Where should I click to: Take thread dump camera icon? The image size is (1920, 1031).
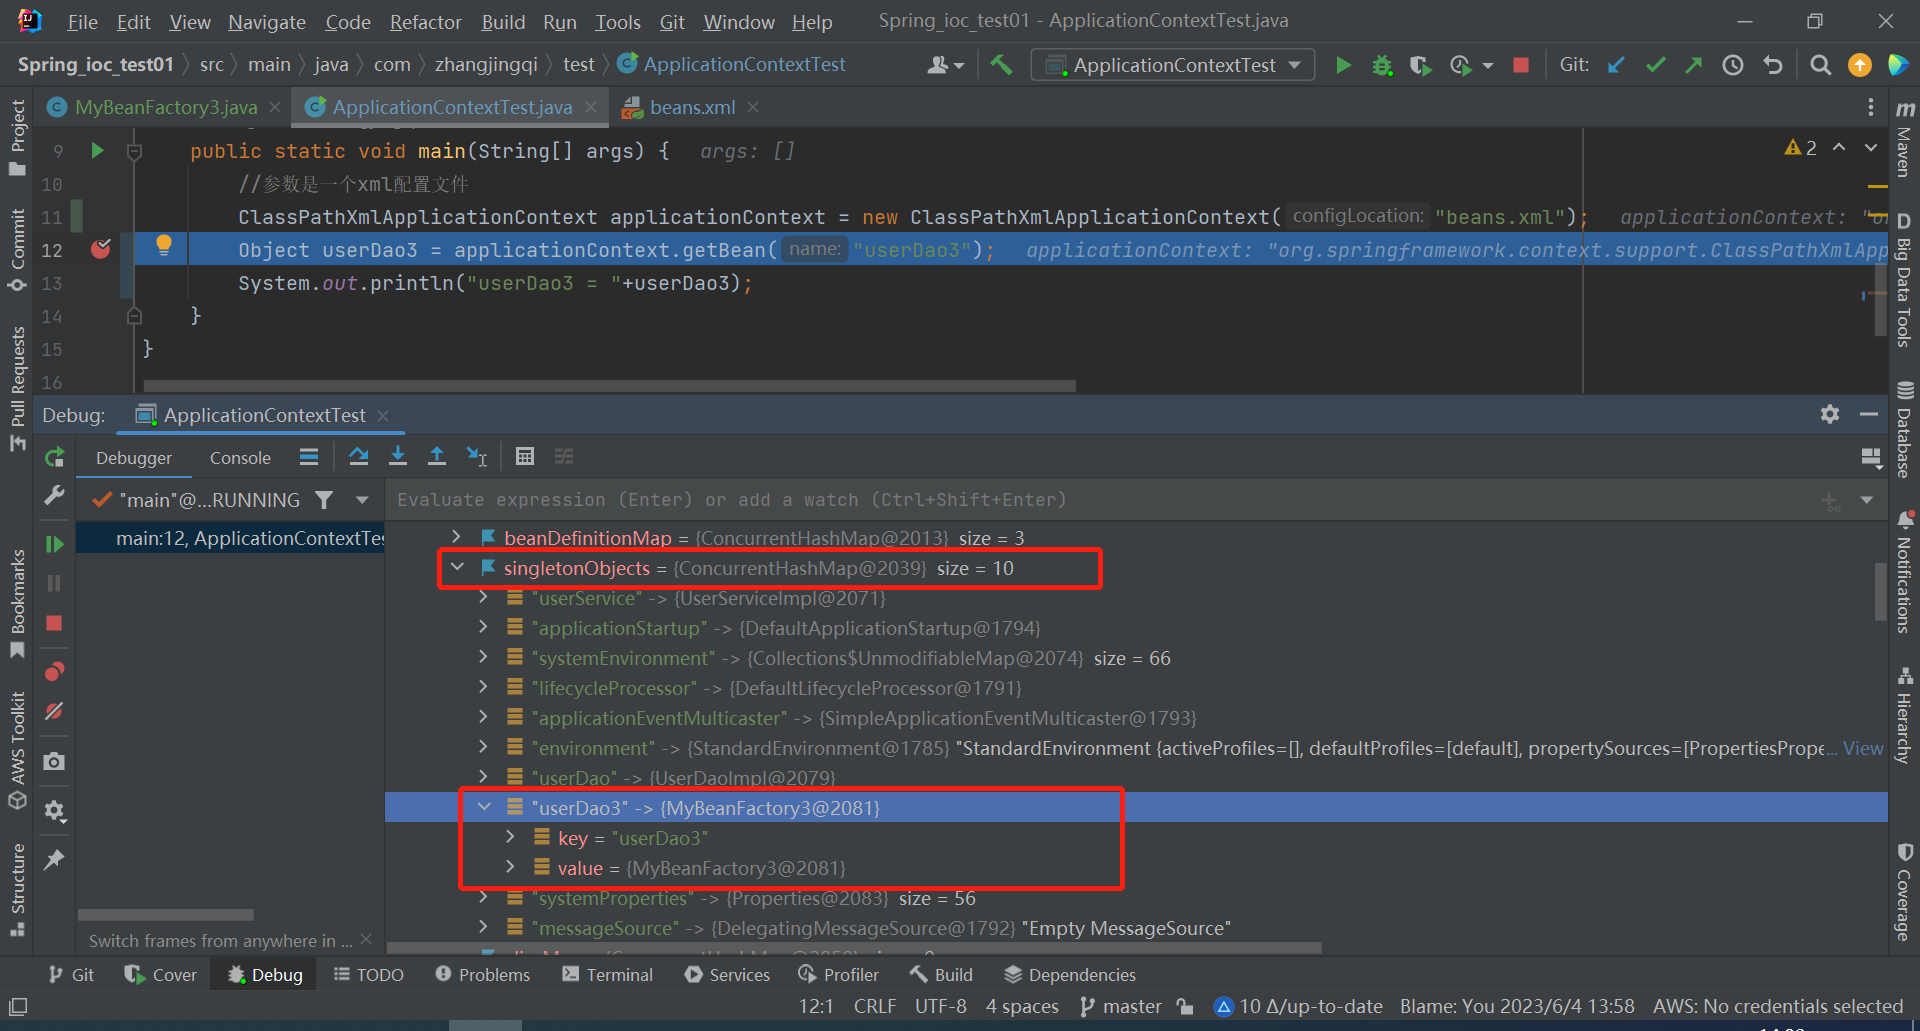pyautogui.click(x=54, y=762)
